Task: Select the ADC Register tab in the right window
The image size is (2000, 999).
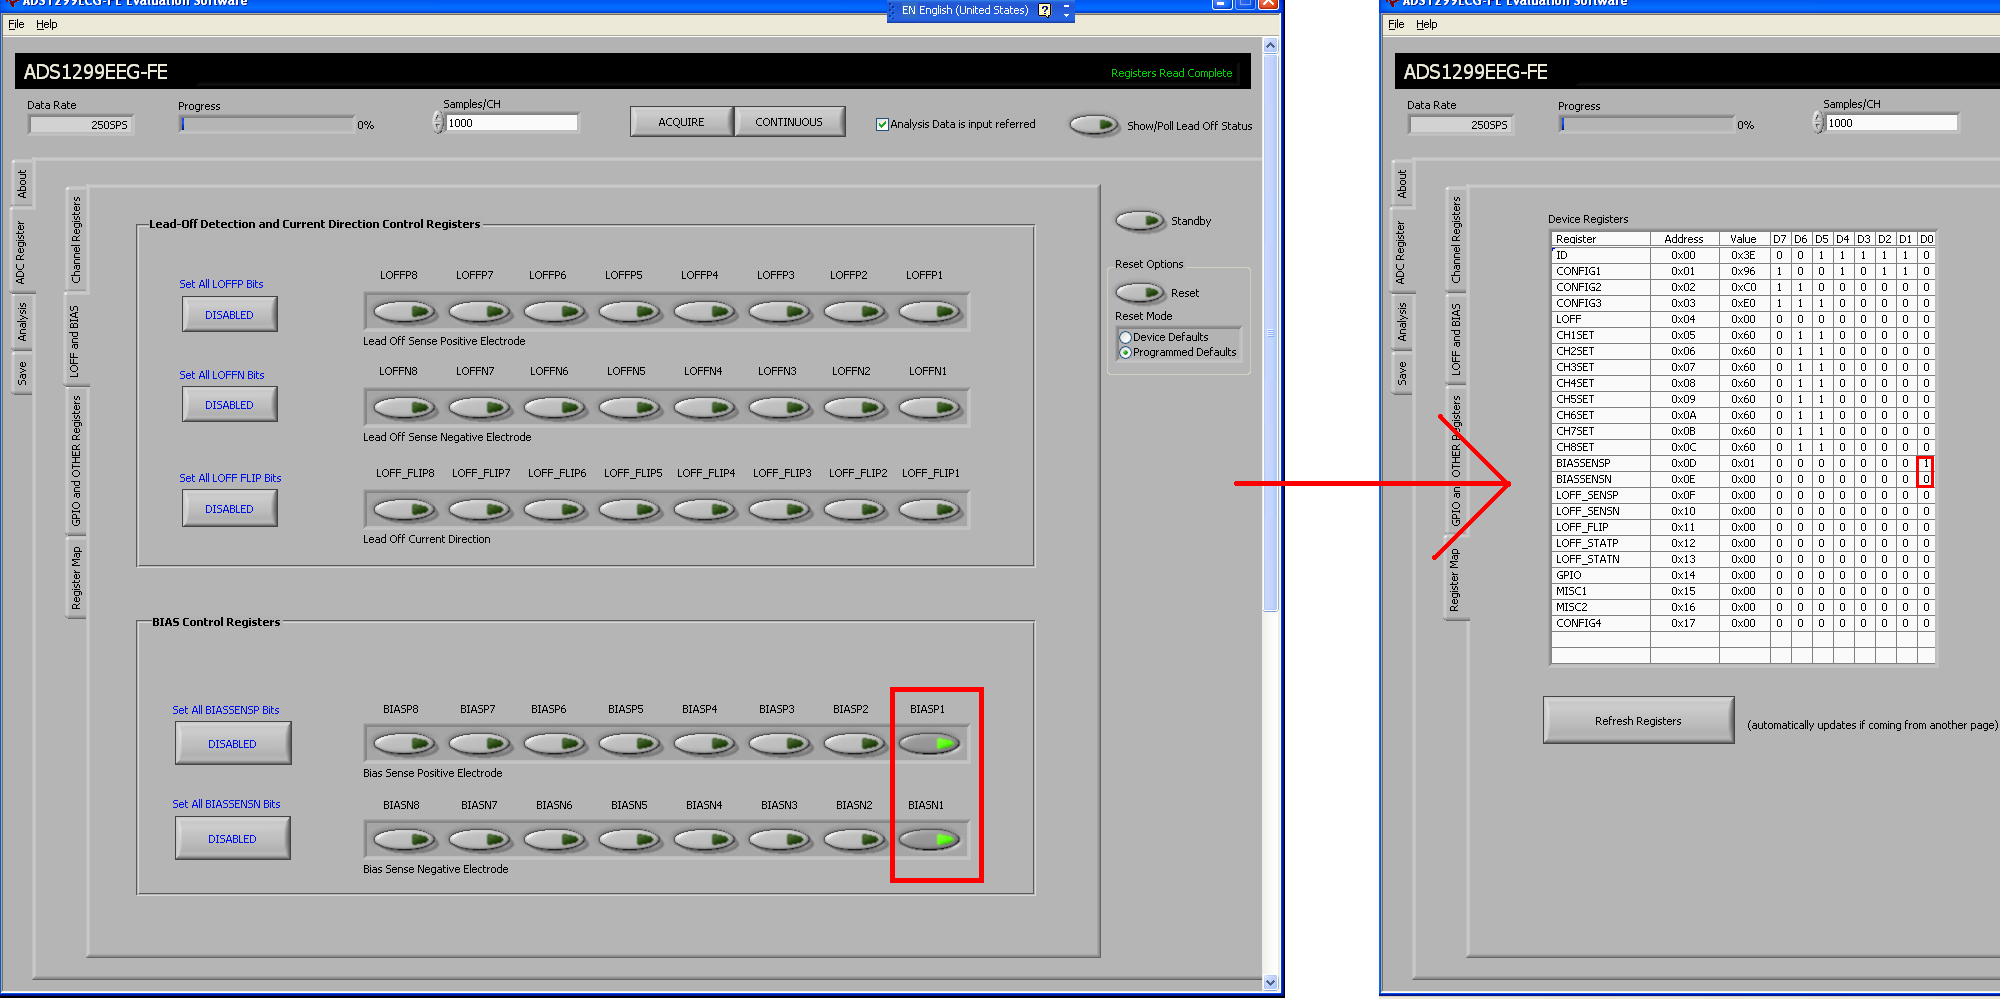Action: [x=1402, y=252]
